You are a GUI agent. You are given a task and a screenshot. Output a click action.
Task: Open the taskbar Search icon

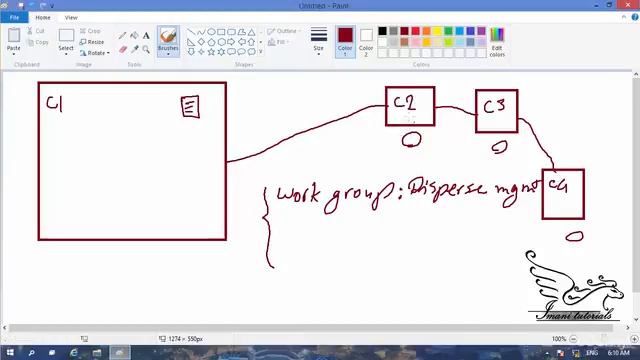coord(31,352)
